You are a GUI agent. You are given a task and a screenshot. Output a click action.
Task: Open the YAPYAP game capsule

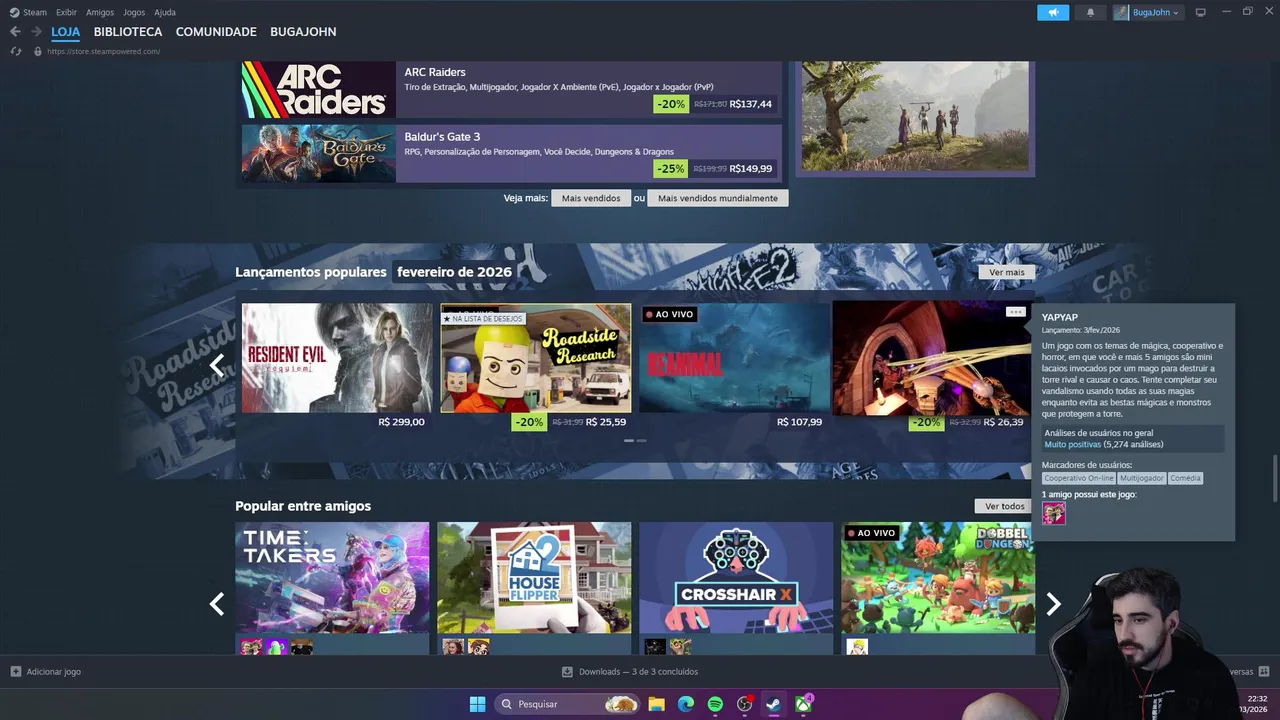click(x=932, y=357)
